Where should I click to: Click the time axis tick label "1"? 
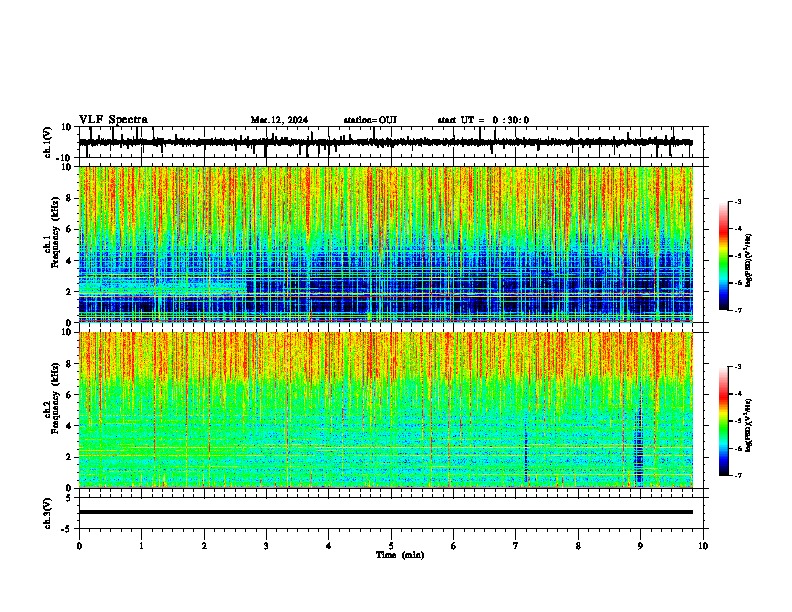[x=141, y=546]
